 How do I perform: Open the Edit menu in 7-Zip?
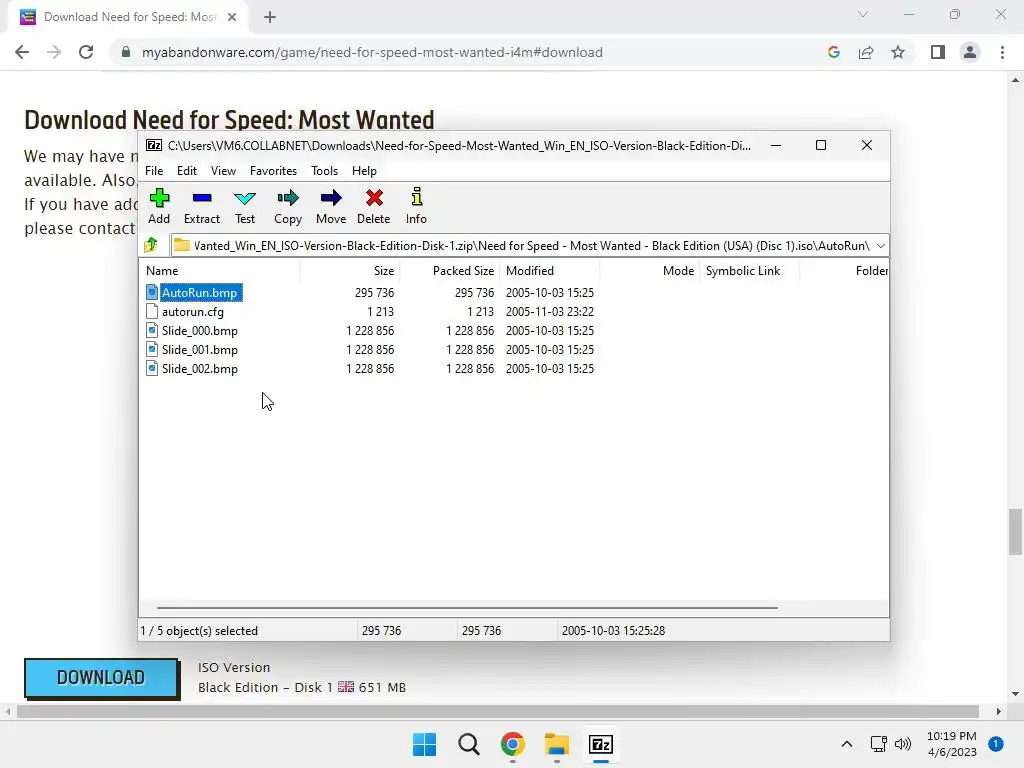coord(187,170)
